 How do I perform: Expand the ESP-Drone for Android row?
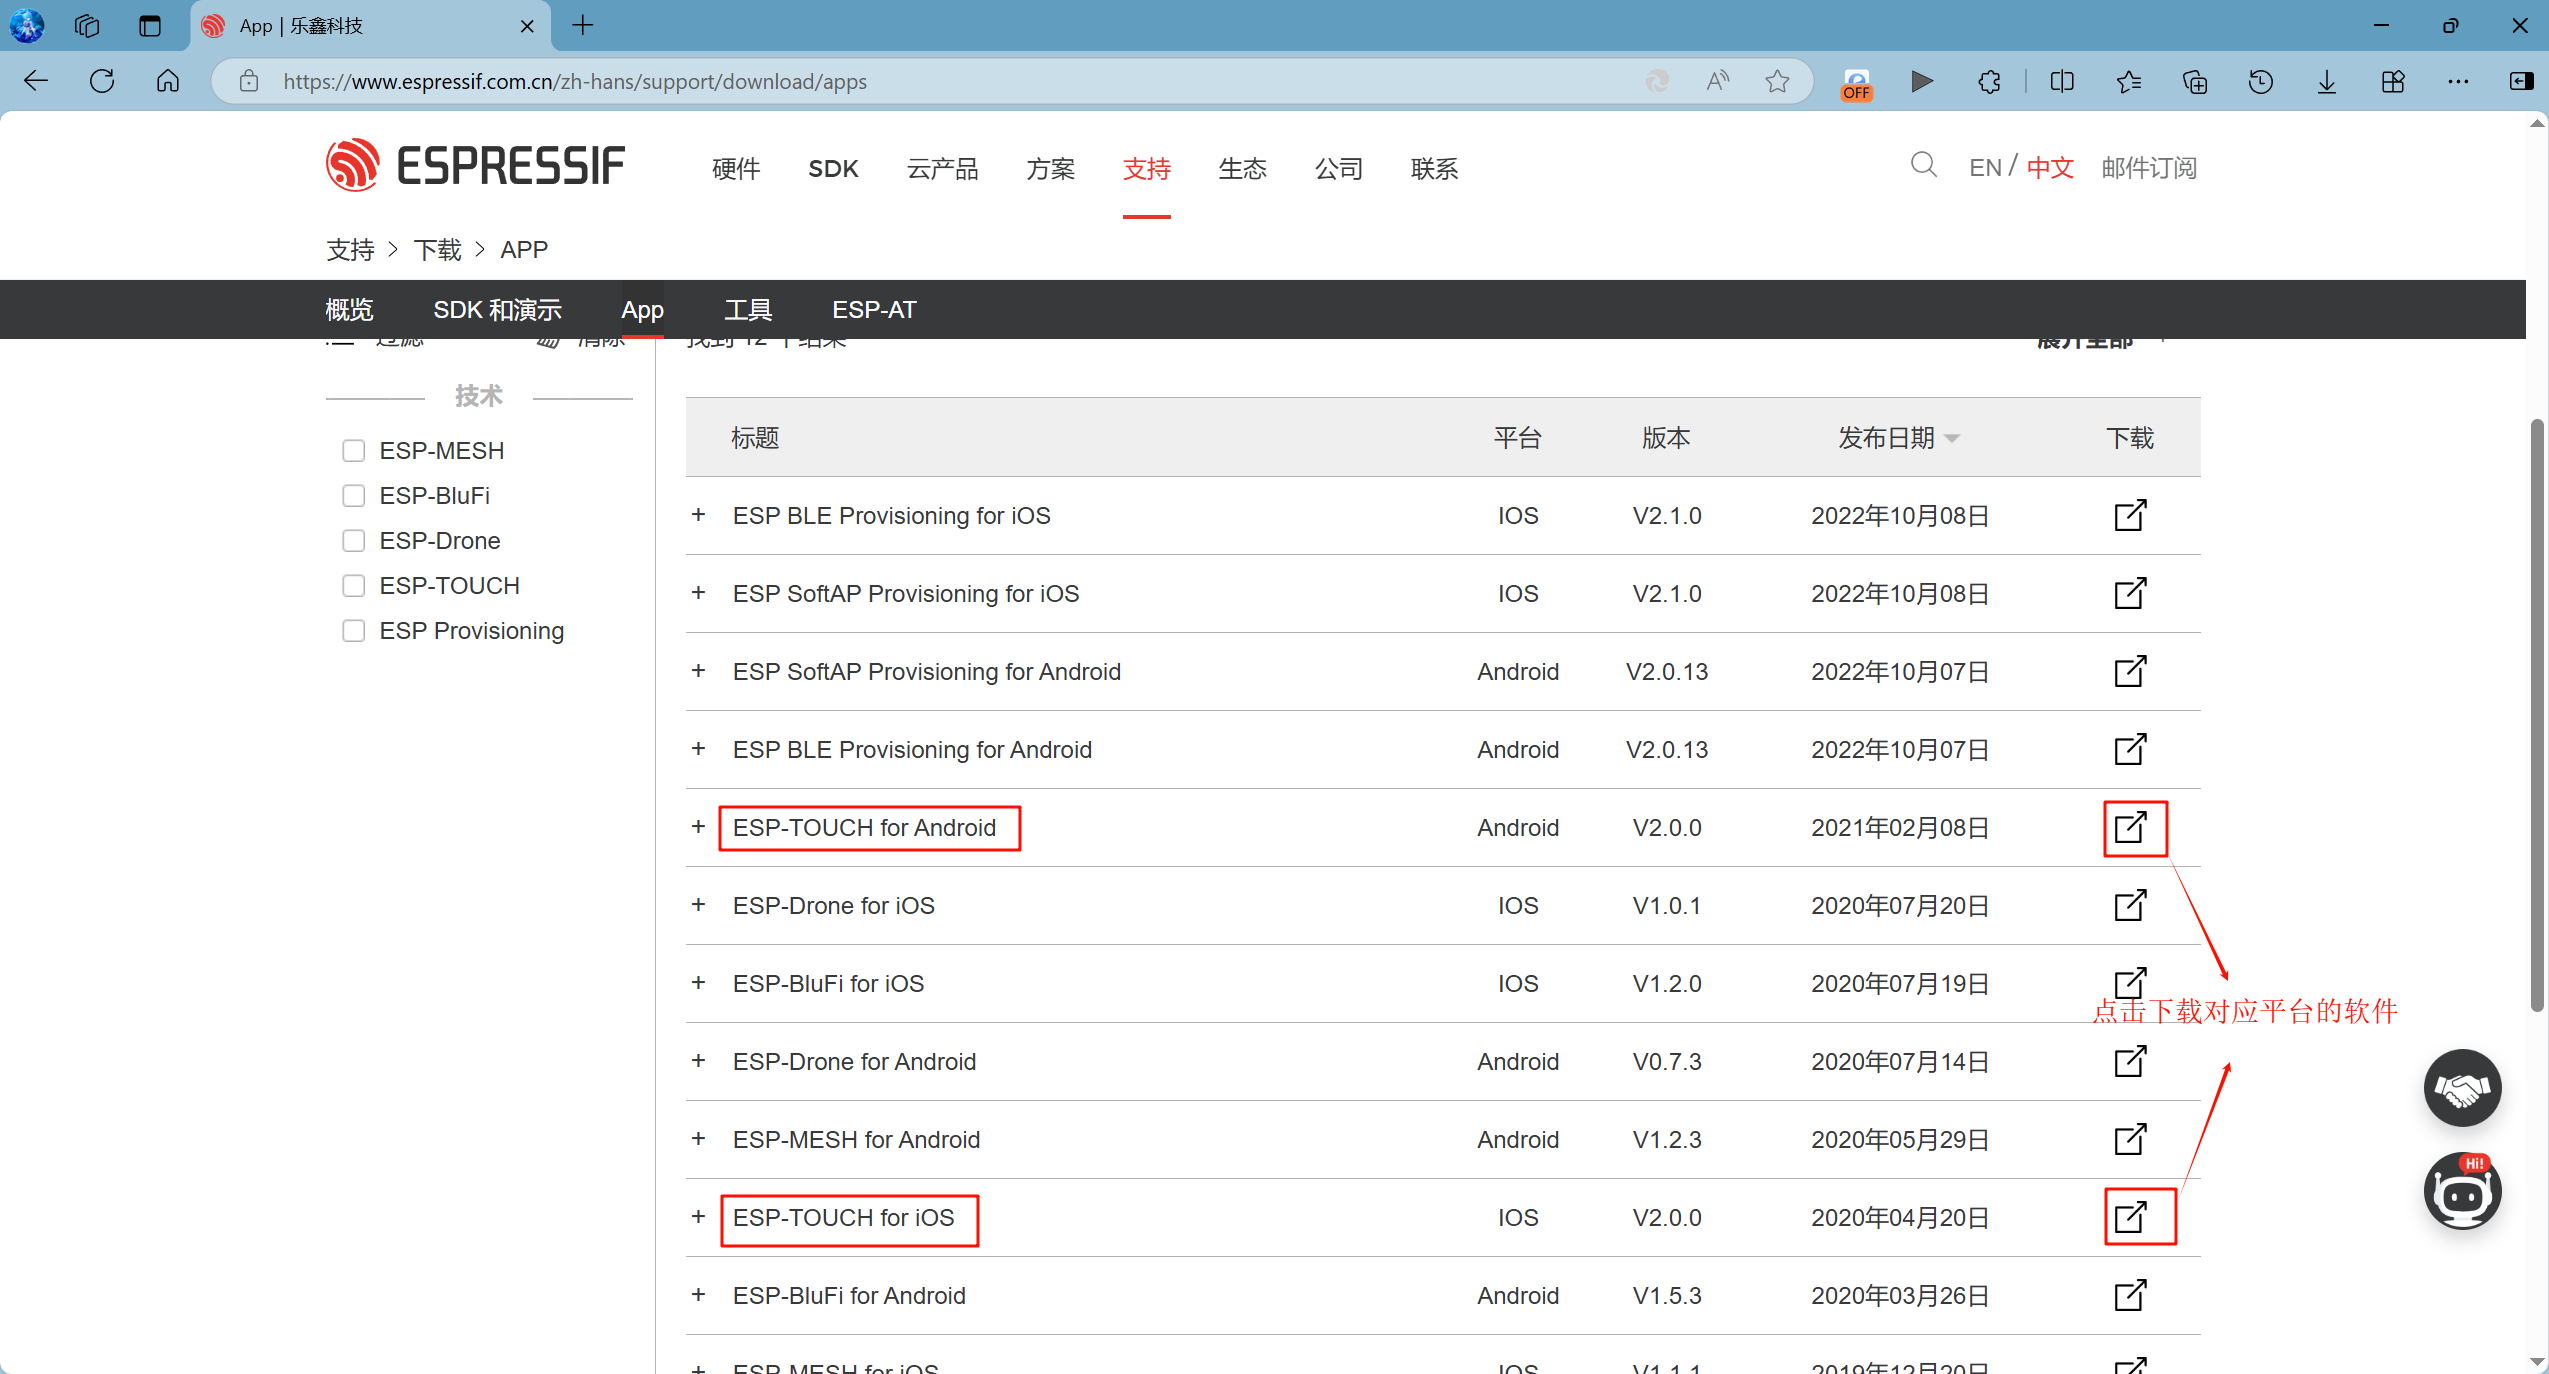pyautogui.click(x=698, y=1060)
